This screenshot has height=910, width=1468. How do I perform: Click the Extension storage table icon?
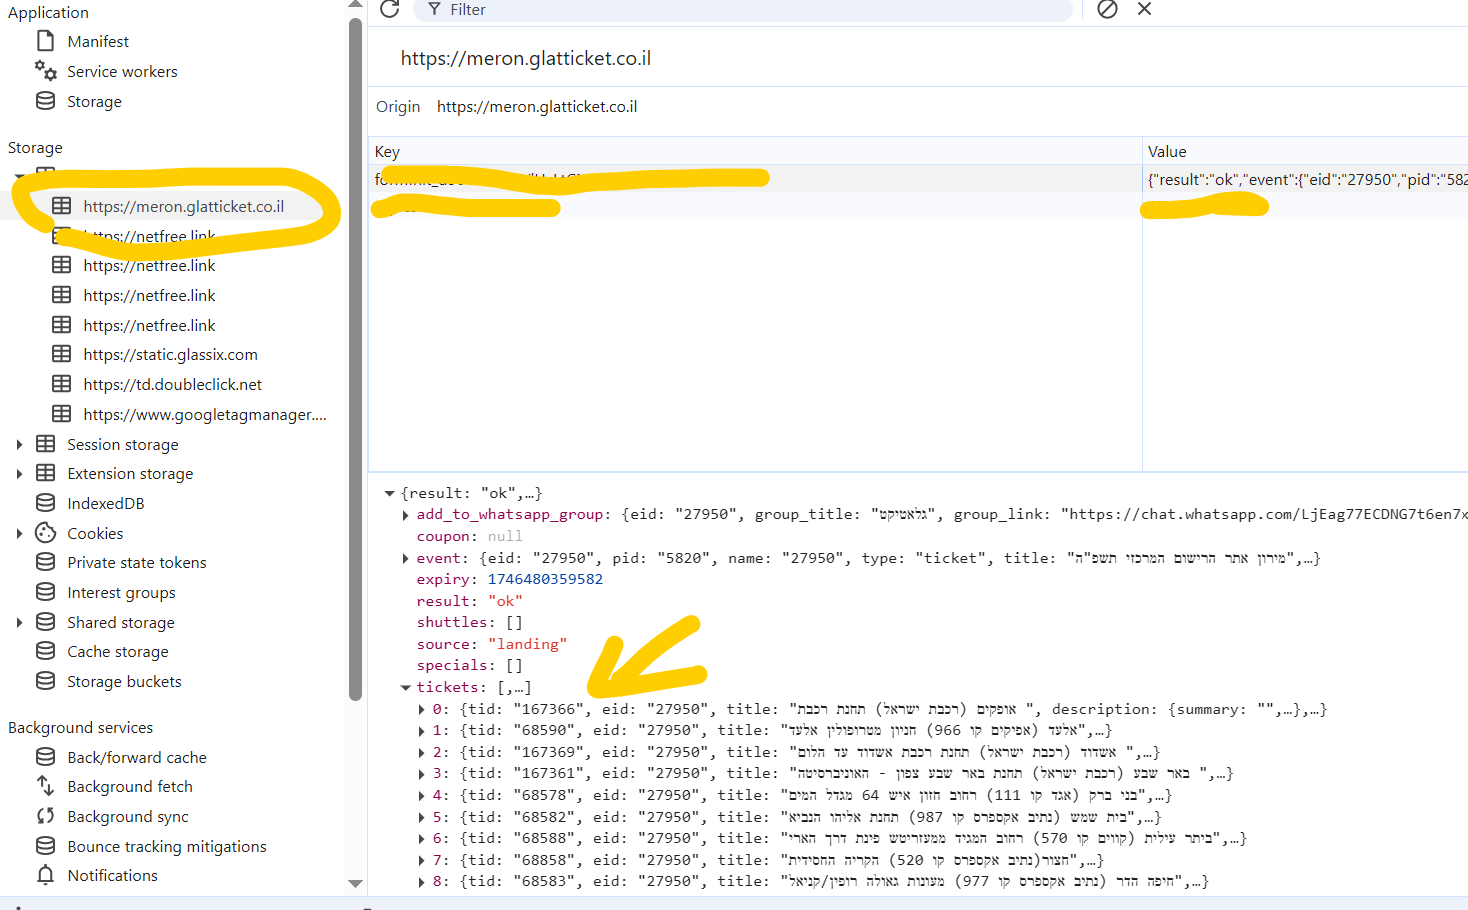[x=45, y=473]
